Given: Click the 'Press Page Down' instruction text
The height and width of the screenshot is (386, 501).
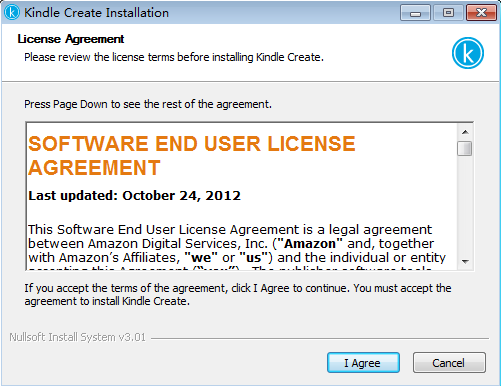Looking at the screenshot, I should click(x=148, y=104).
